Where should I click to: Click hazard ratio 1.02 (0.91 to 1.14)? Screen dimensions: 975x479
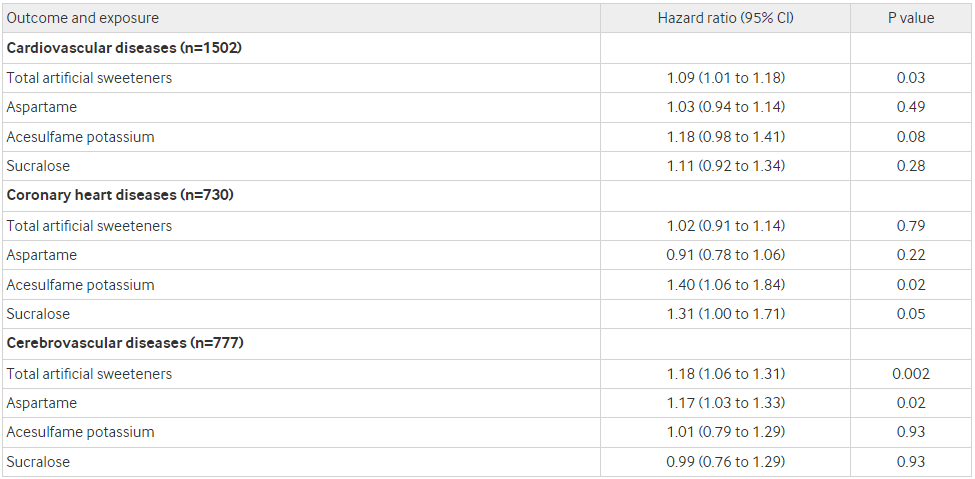725,226
